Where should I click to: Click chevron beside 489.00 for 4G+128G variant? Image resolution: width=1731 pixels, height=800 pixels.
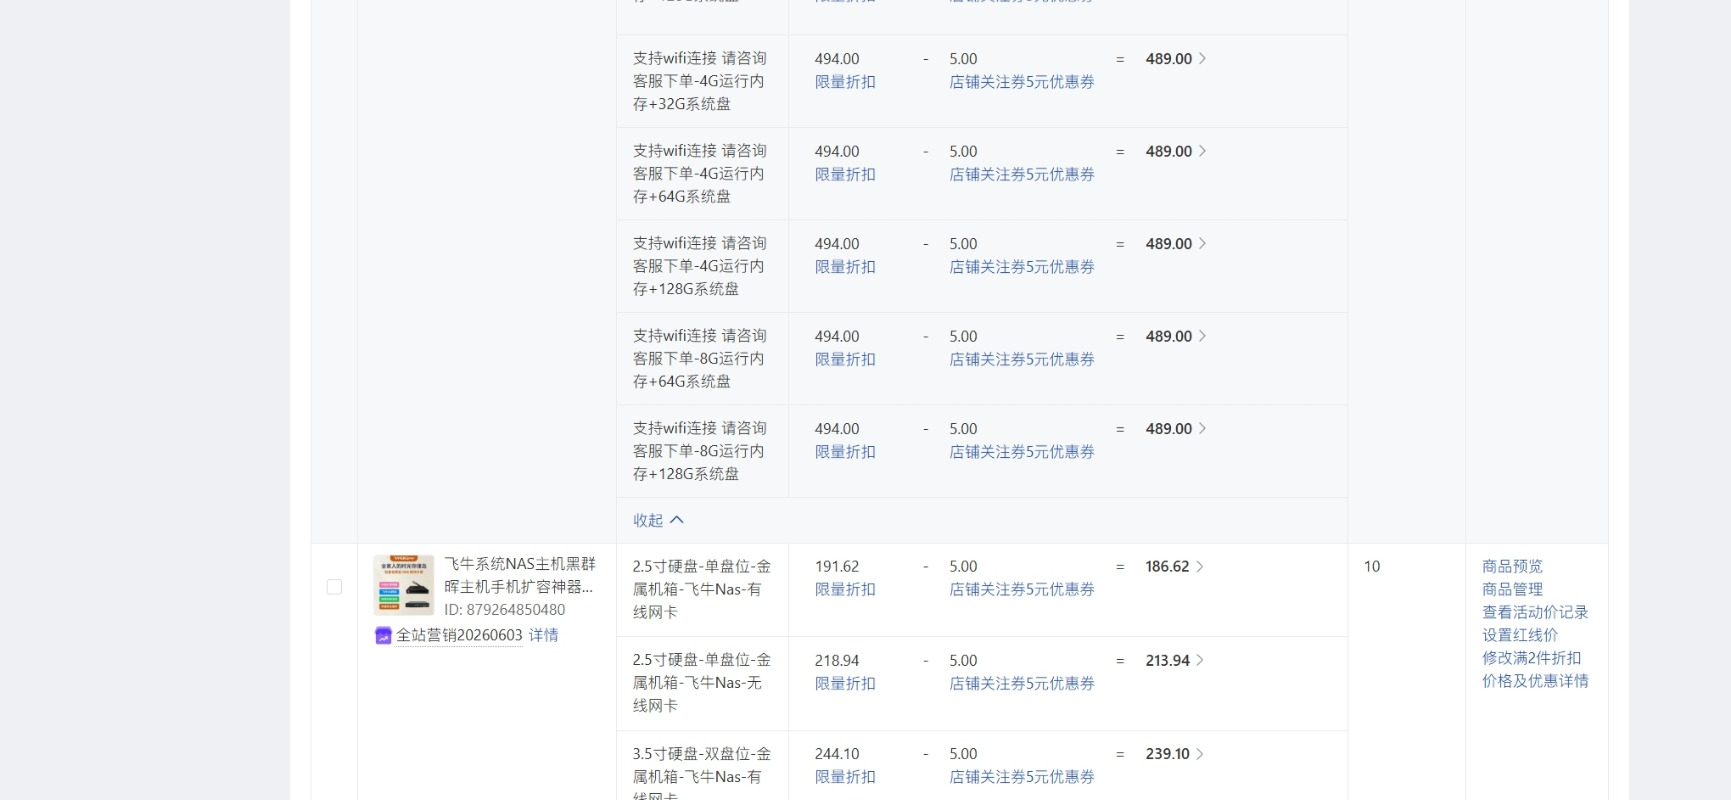pos(1202,244)
